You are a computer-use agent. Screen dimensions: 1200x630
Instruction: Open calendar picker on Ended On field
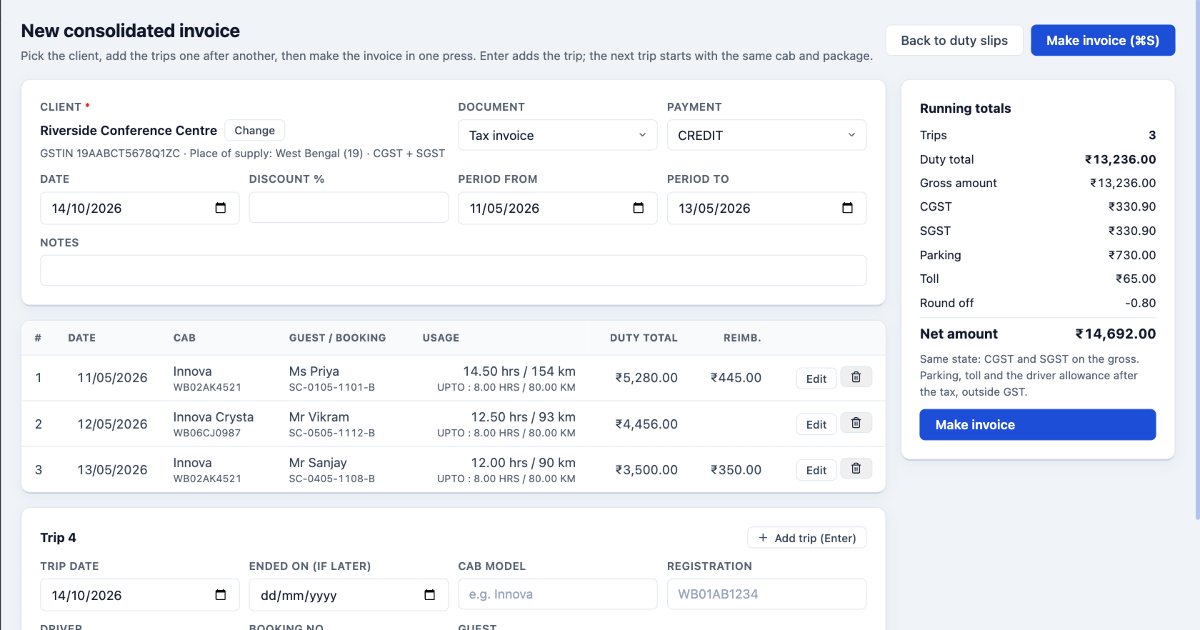(430, 594)
